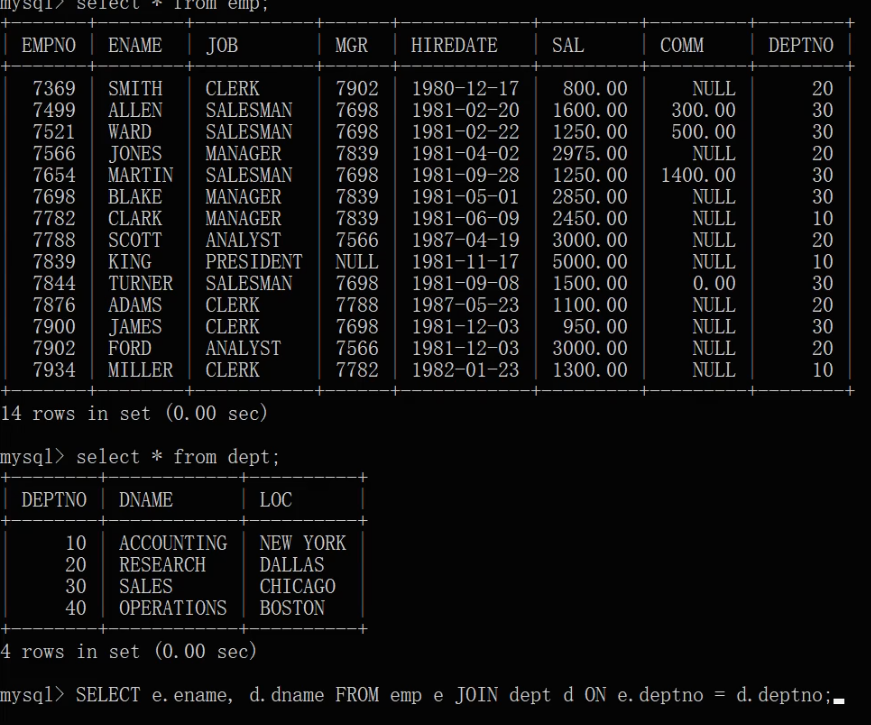The width and height of the screenshot is (871, 725).
Task: Click the NEW YORK location cell
Action: click(303, 543)
